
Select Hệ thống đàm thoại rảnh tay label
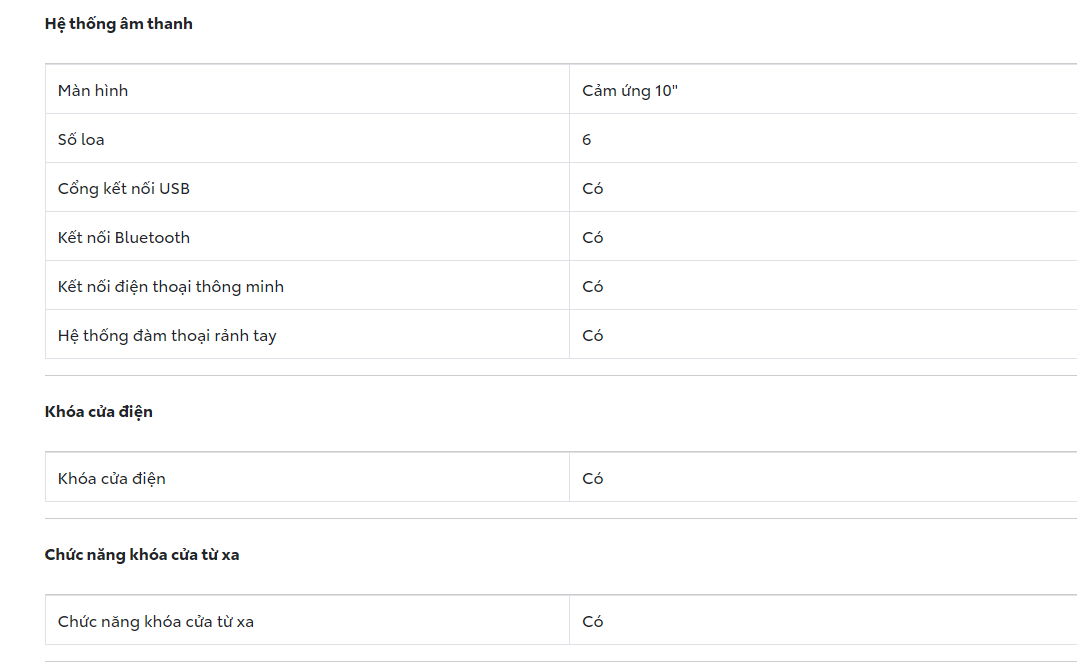(167, 336)
